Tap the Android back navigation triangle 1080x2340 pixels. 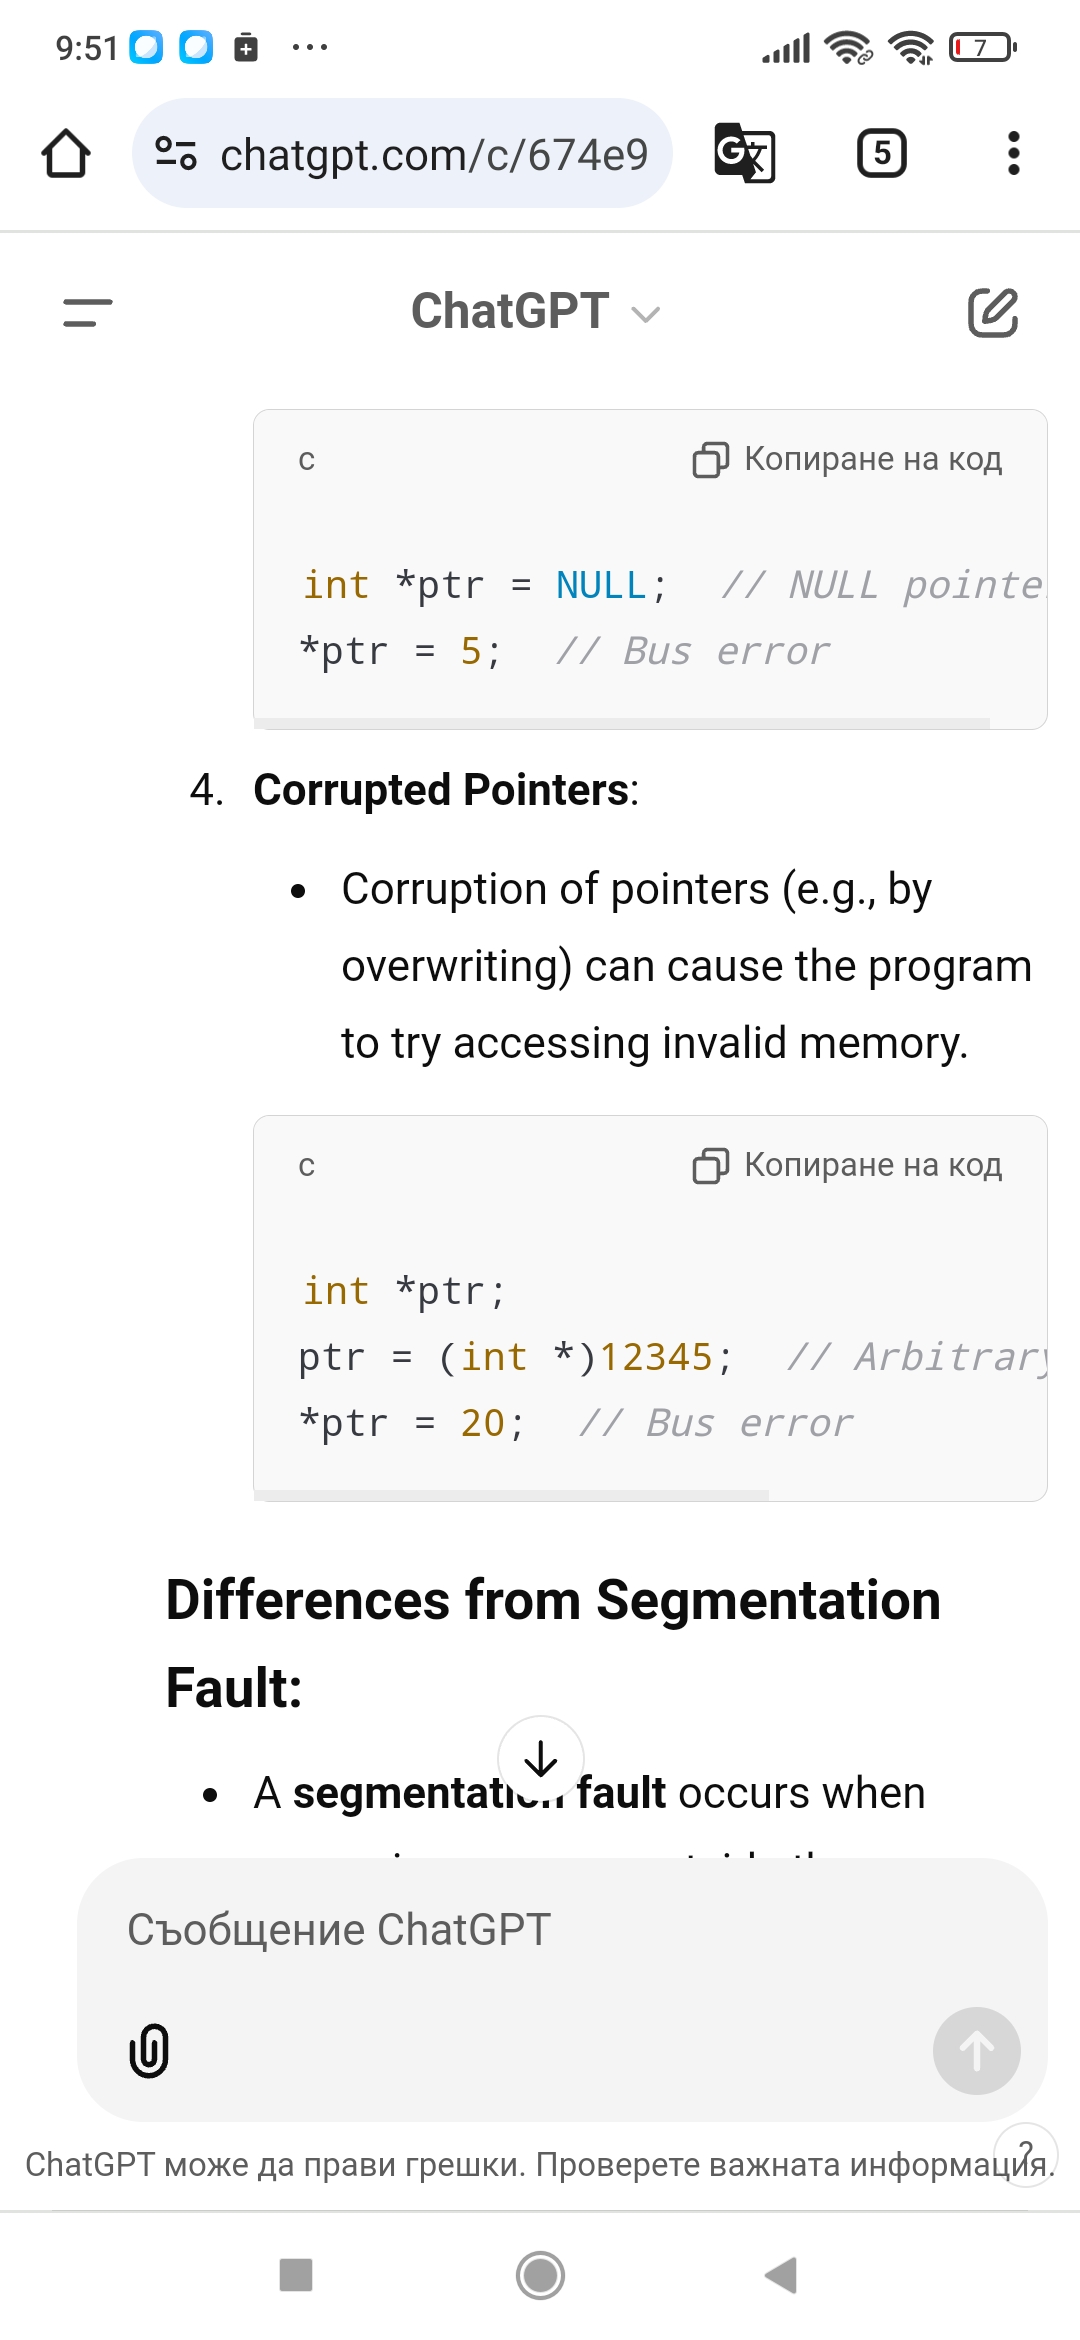click(x=780, y=2275)
